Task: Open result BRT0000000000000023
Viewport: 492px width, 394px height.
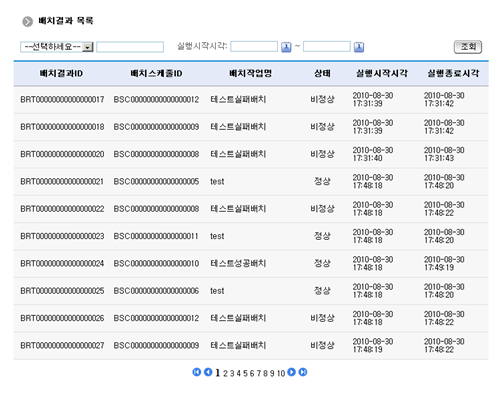Action: point(62,236)
